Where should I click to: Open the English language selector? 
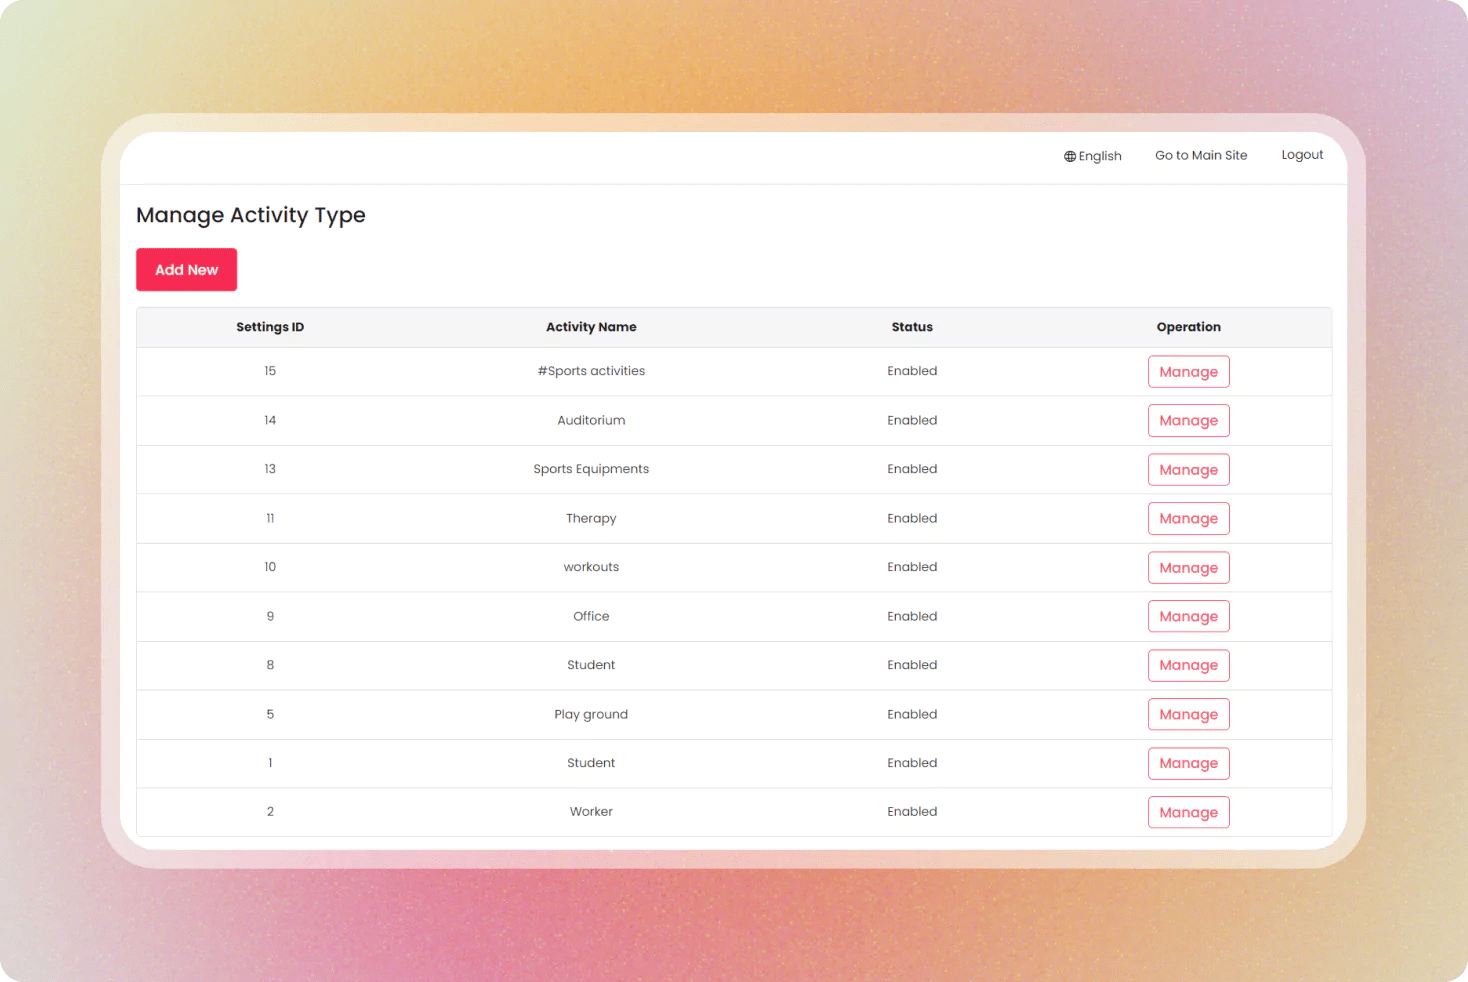(1093, 156)
